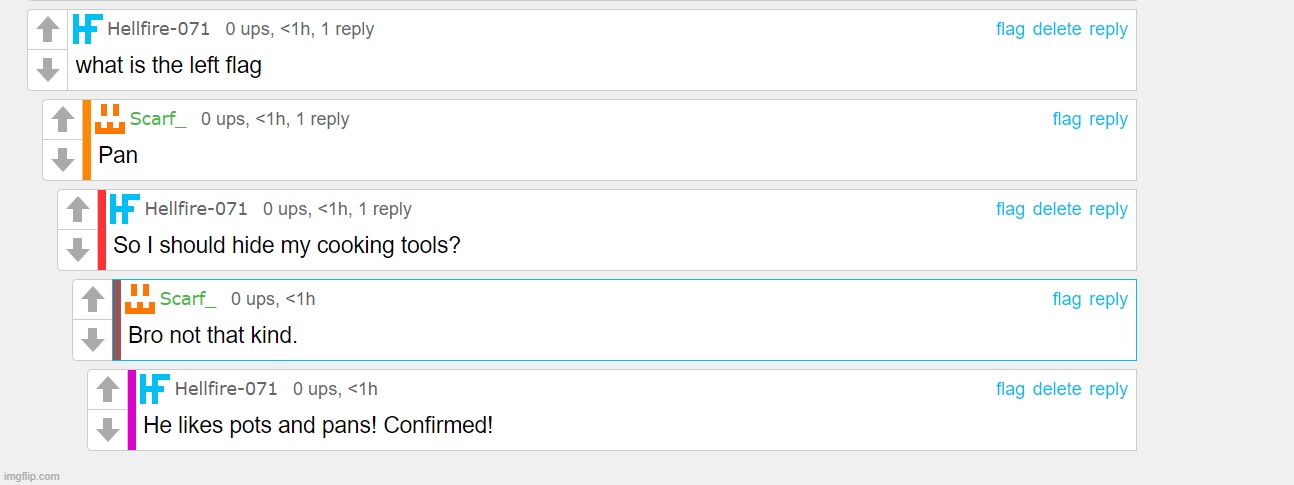Flag the "what is the left flag" comment
Image resolution: width=1294 pixels, height=485 pixels.
1010,29
